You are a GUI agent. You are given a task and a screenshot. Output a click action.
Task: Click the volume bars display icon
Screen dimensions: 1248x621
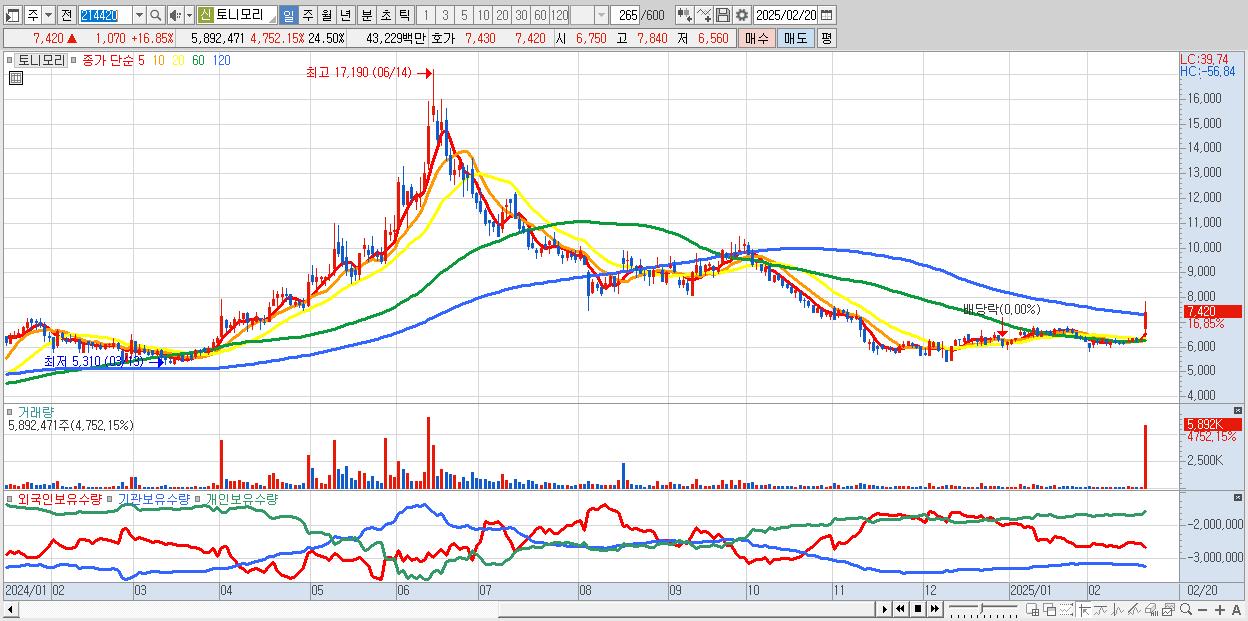point(1151,609)
